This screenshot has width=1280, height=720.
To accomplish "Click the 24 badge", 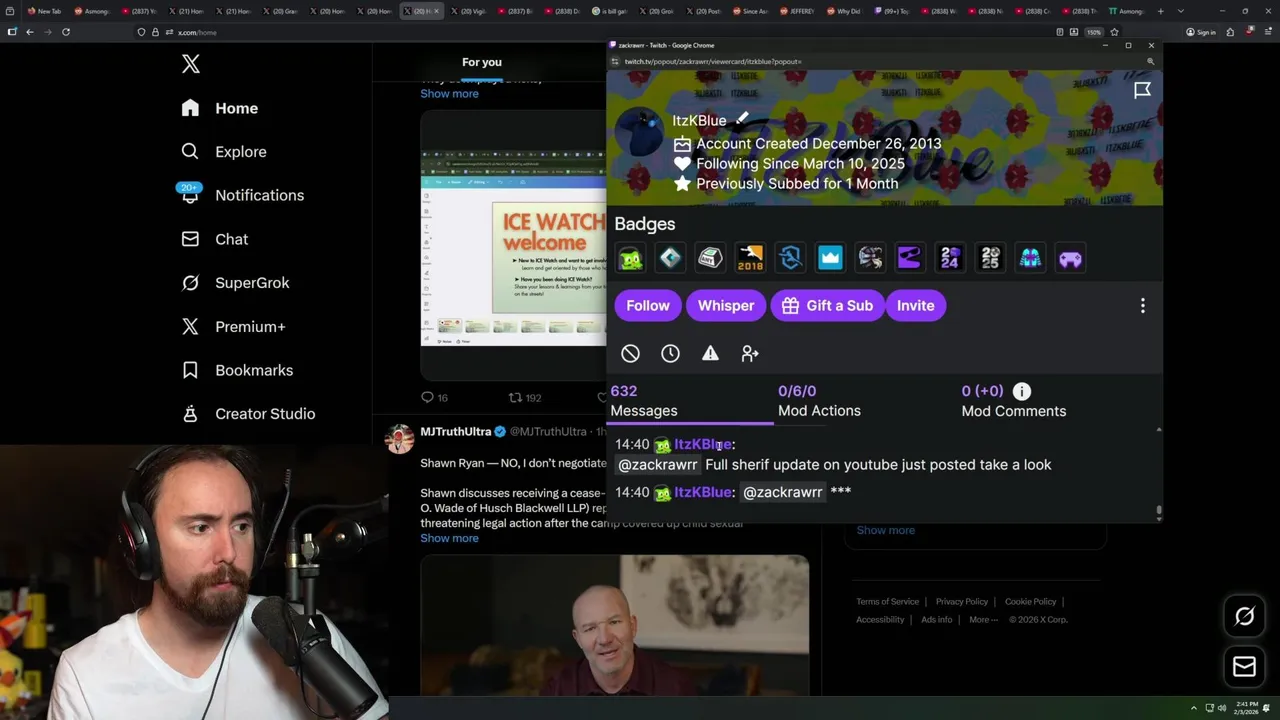I will 950,258.
